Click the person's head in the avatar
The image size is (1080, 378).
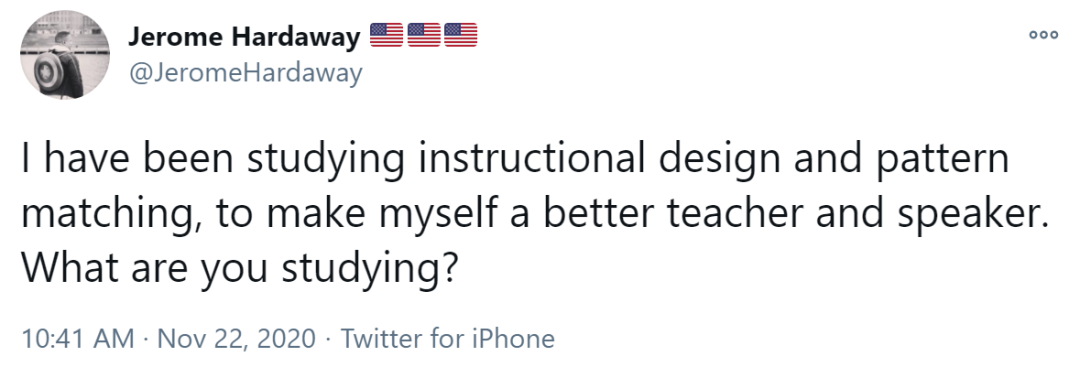(x=64, y=39)
